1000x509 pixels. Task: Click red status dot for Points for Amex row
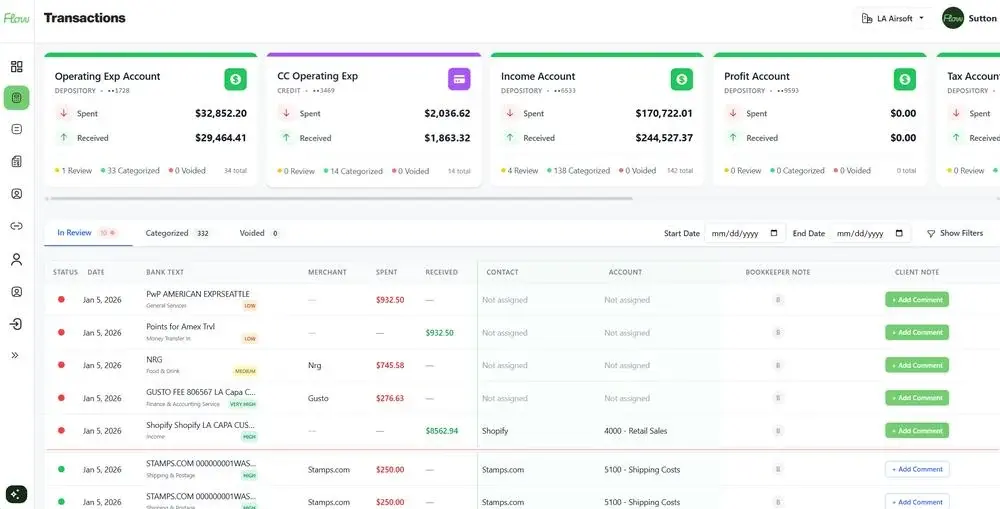pyautogui.click(x=61, y=332)
